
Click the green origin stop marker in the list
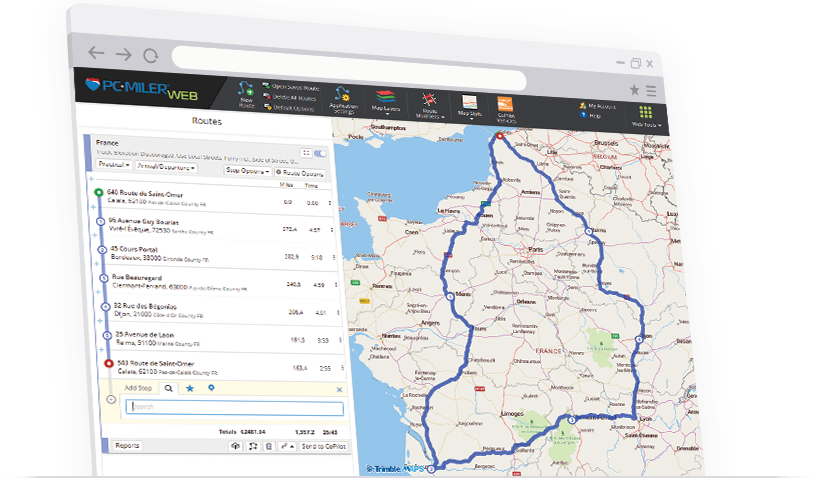click(98, 193)
